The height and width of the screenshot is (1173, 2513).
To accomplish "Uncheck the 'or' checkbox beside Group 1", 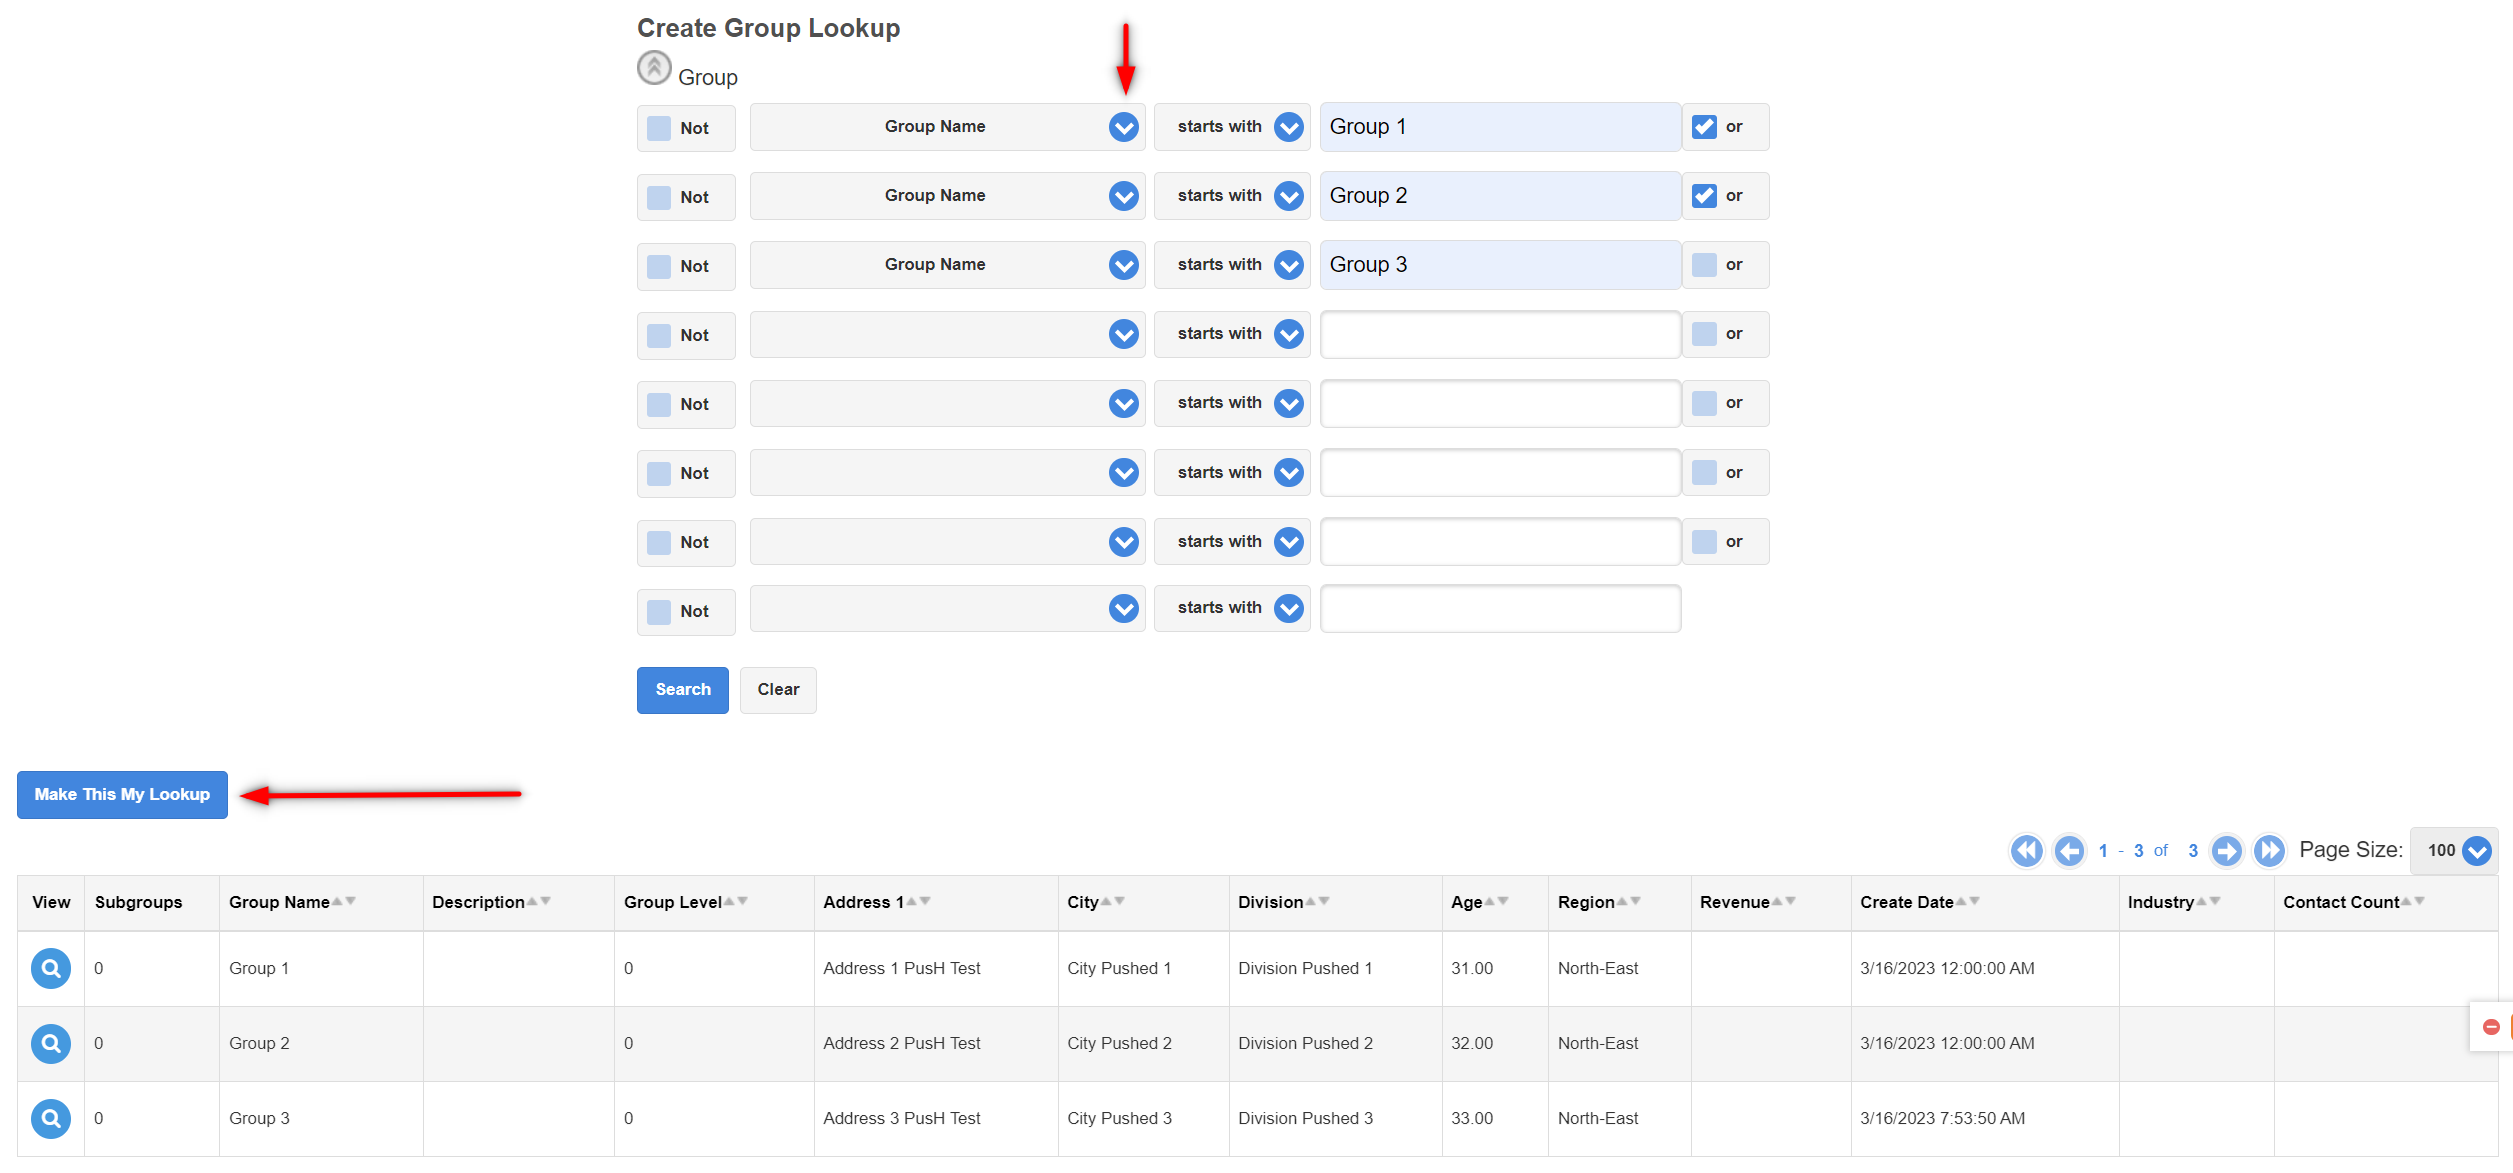I will (1704, 127).
